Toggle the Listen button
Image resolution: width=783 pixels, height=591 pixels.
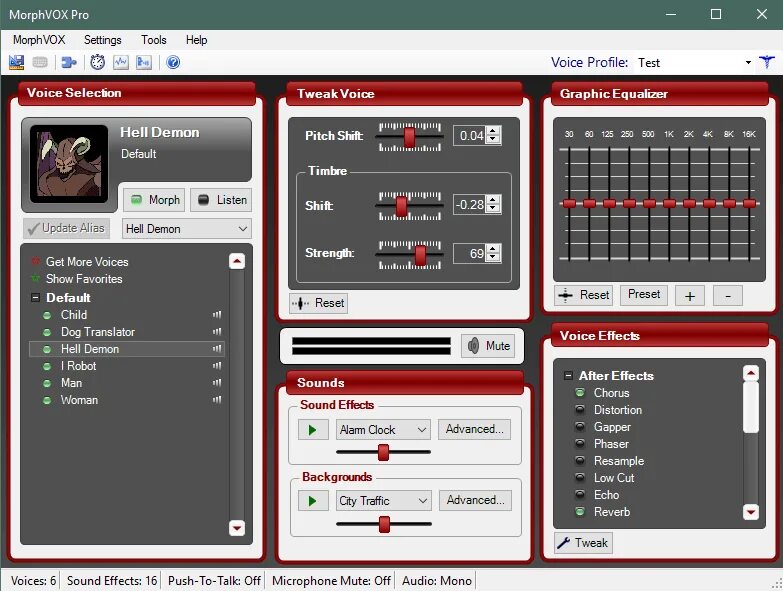[221, 200]
